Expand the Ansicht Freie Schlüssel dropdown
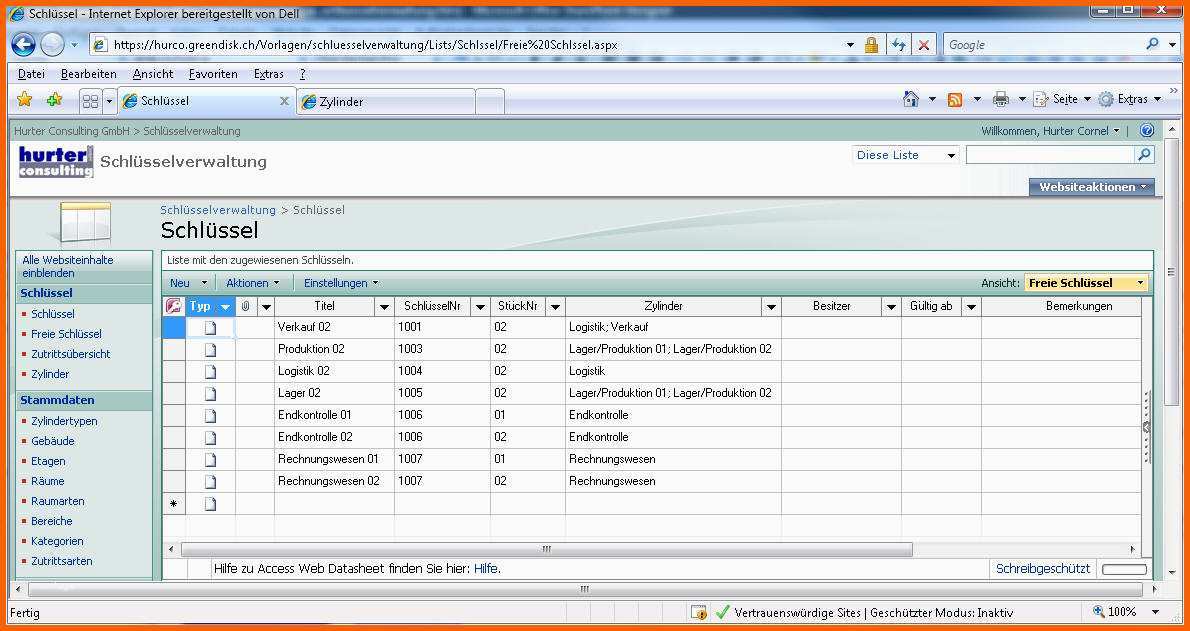The height and width of the screenshot is (631, 1190). coord(1140,283)
